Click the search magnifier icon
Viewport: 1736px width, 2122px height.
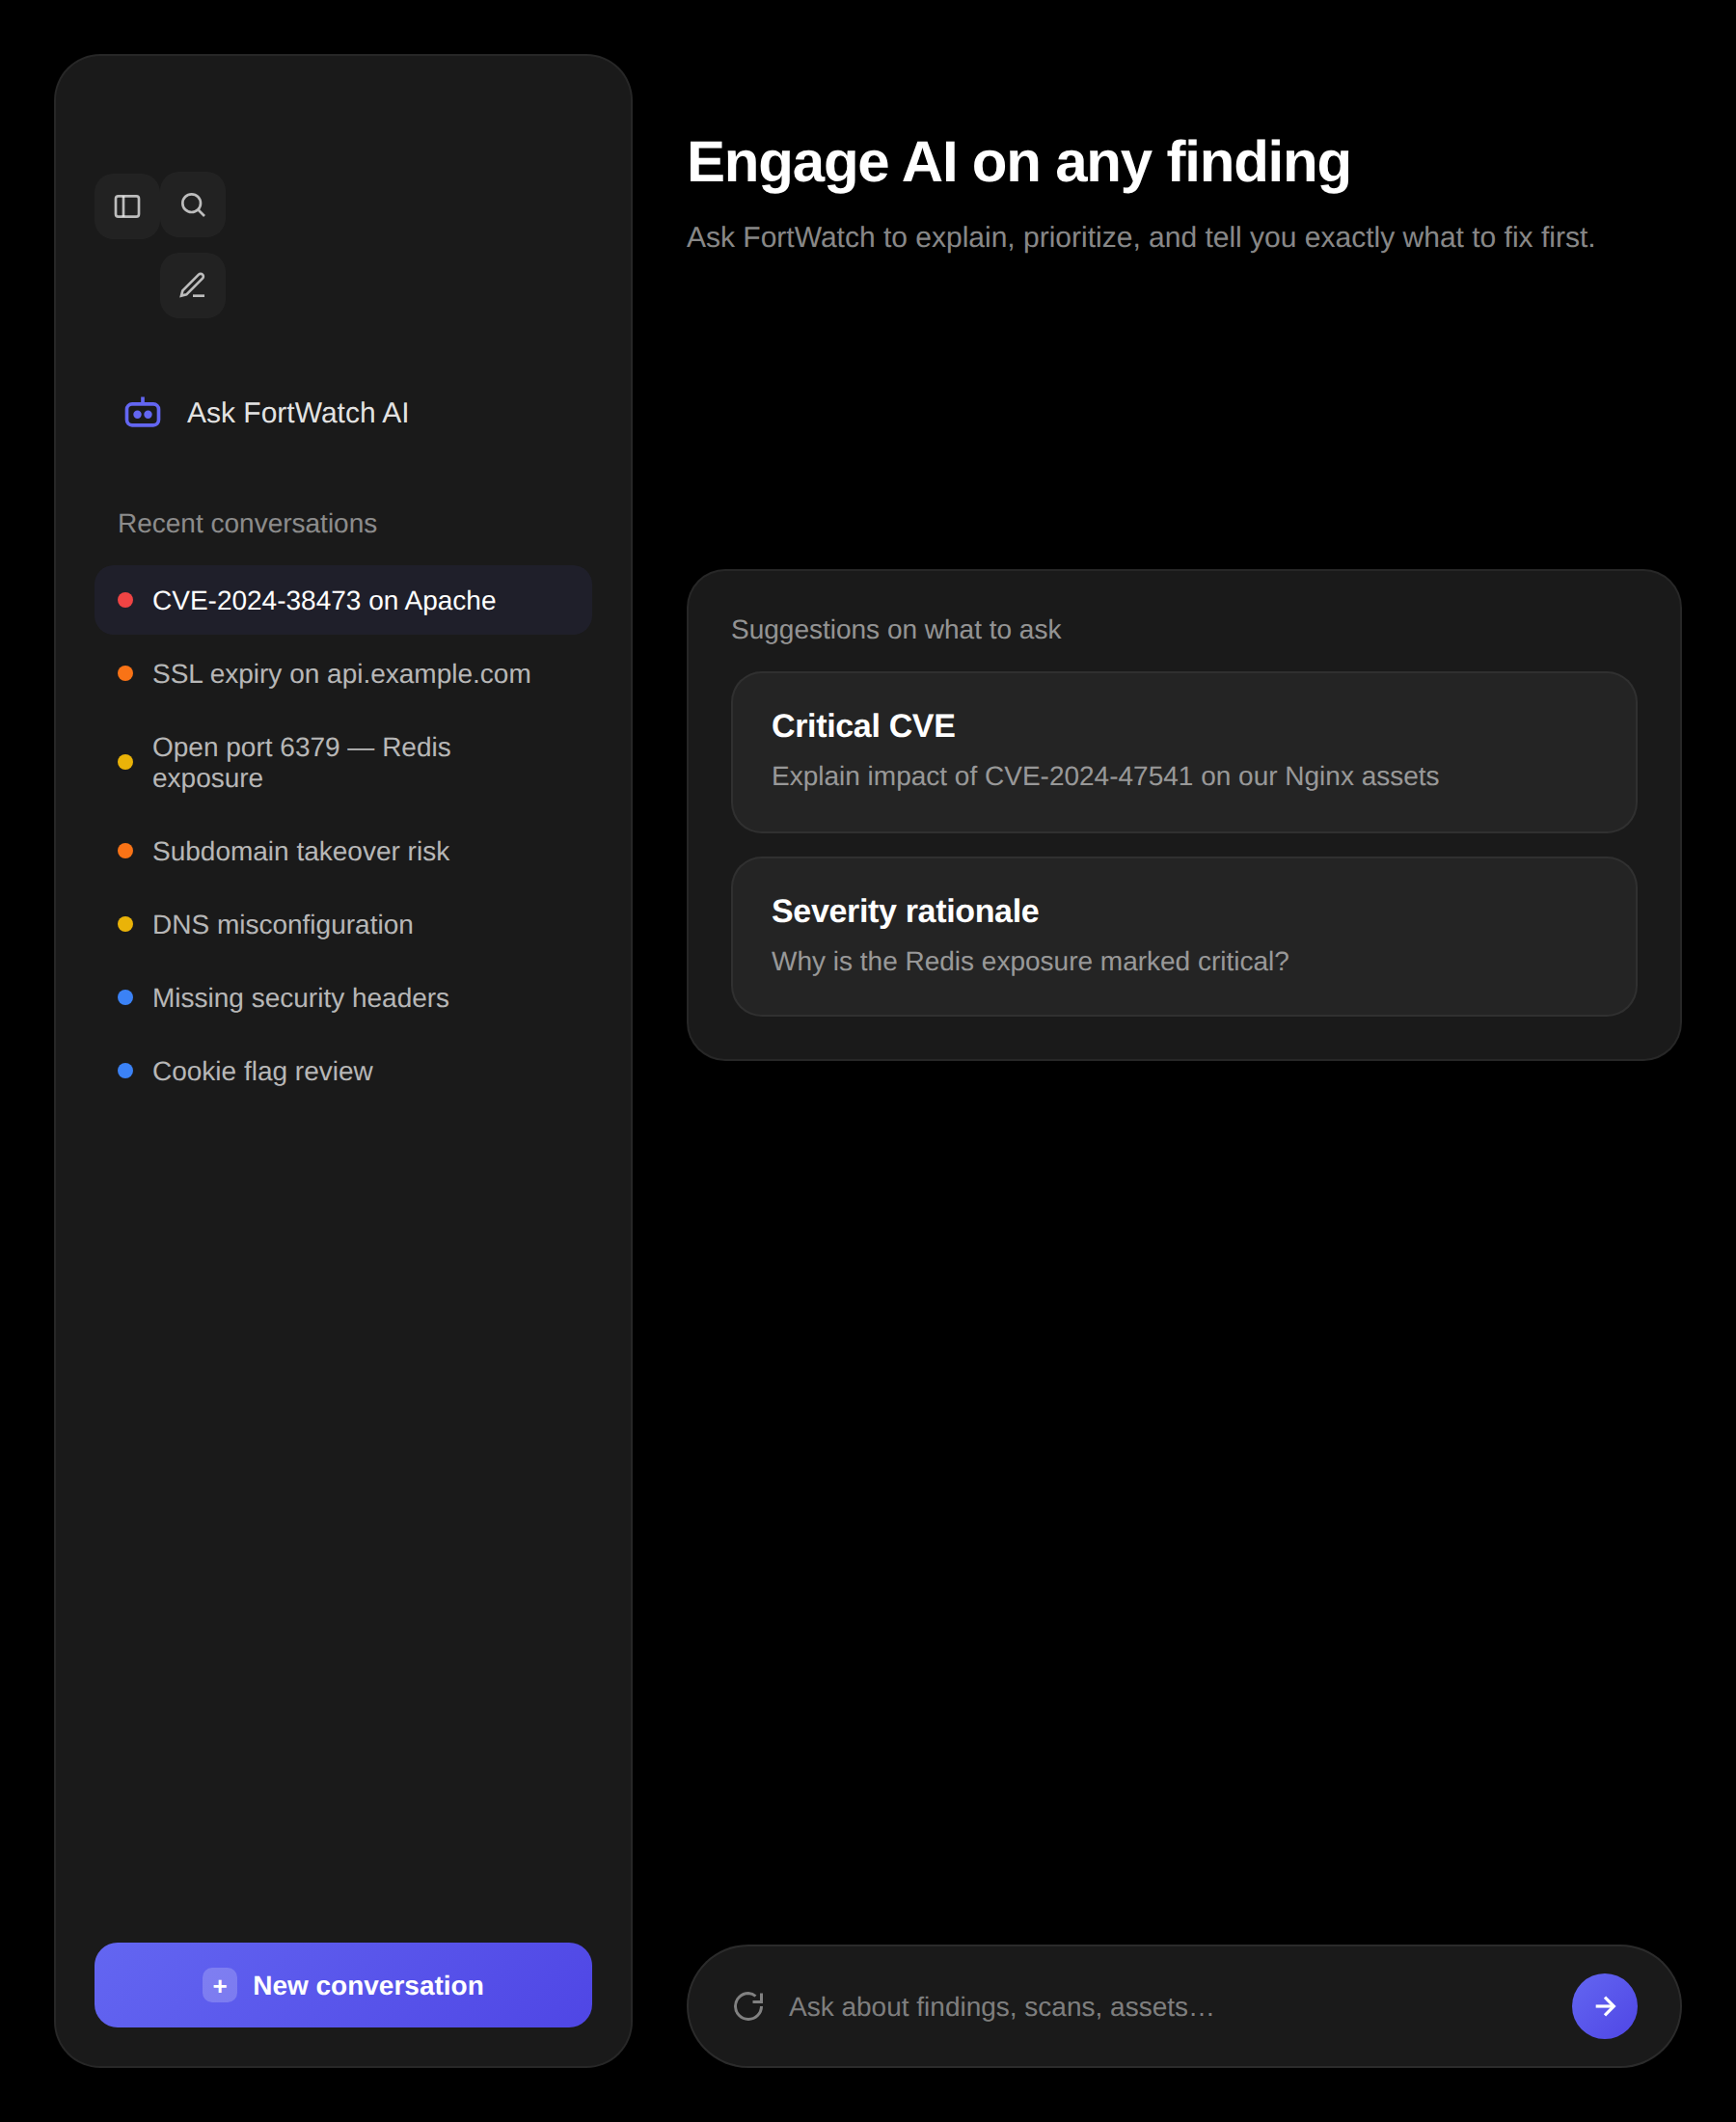coord(193,205)
